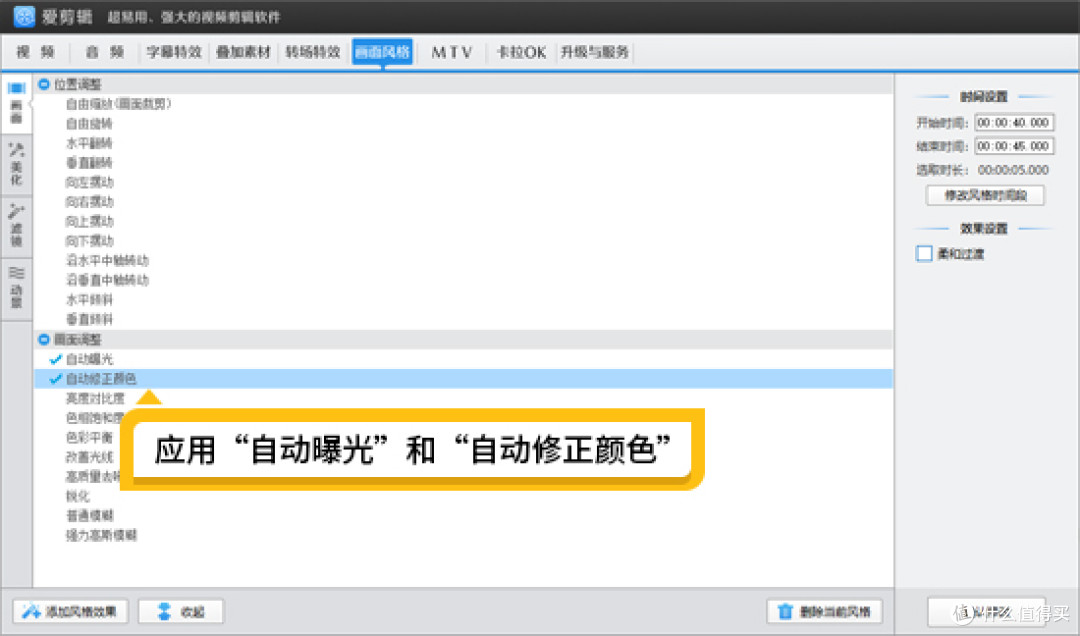The height and width of the screenshot is (636, 1080).
Task: Edit the 结束时间 end time field
Action: (x=1014, y=146)
